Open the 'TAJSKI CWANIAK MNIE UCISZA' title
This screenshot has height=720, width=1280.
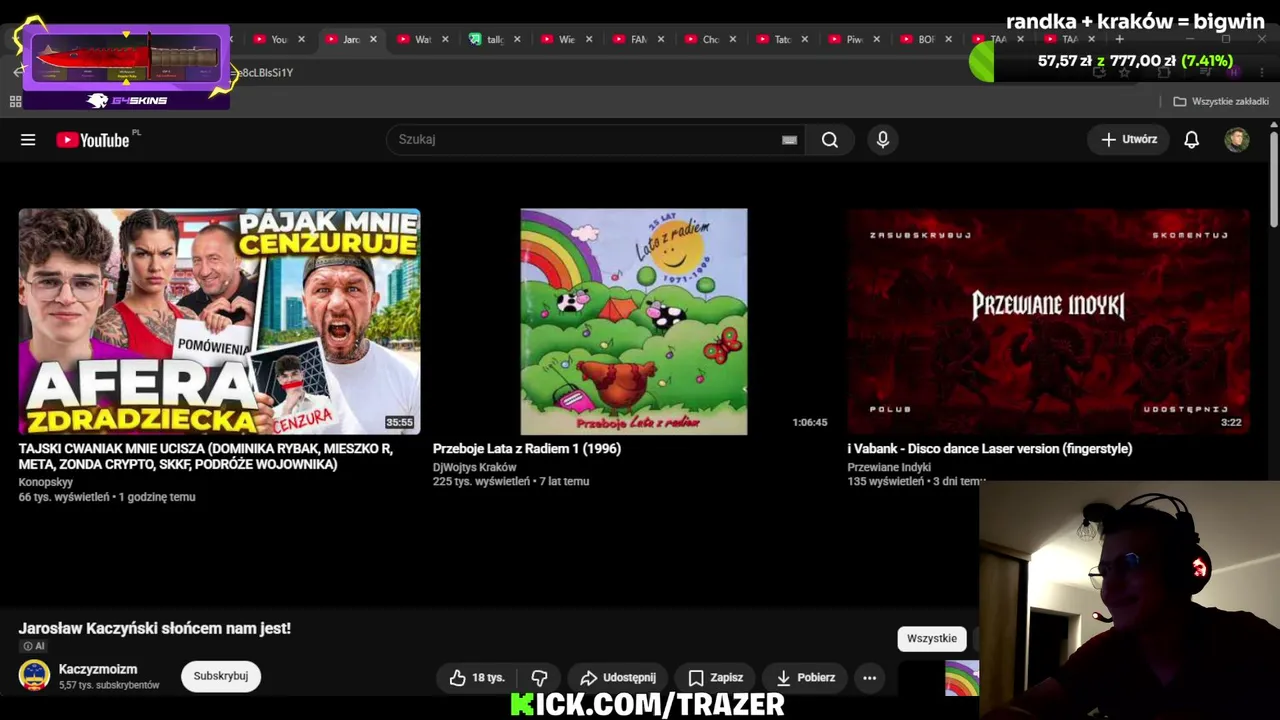point(206,456)
